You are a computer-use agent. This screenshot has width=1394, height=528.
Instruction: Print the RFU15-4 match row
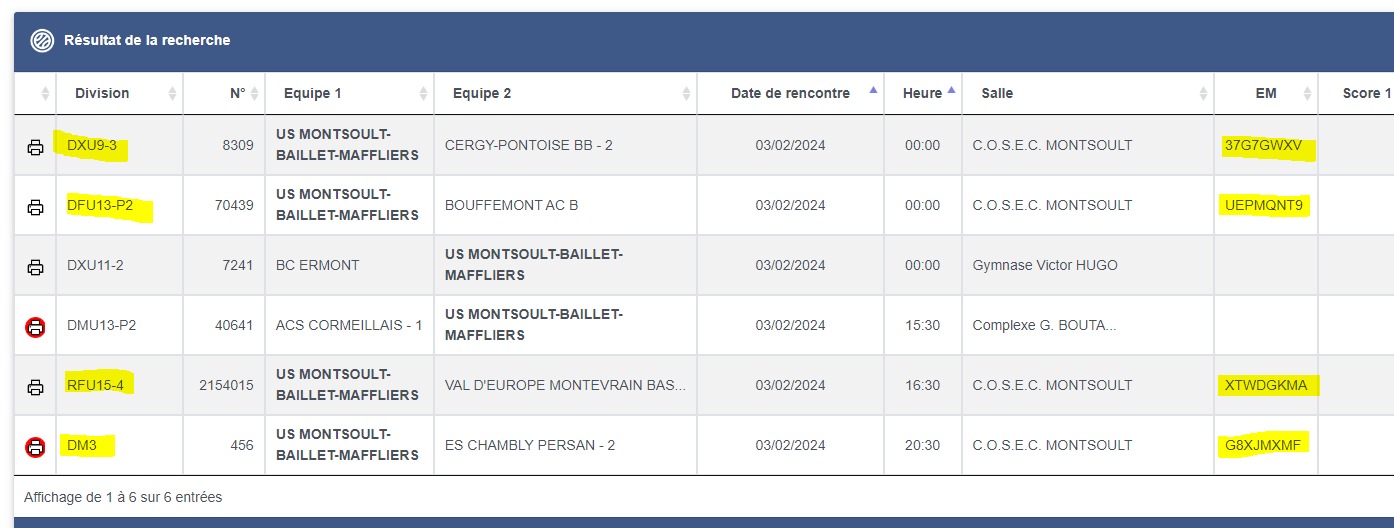(35, 387)
